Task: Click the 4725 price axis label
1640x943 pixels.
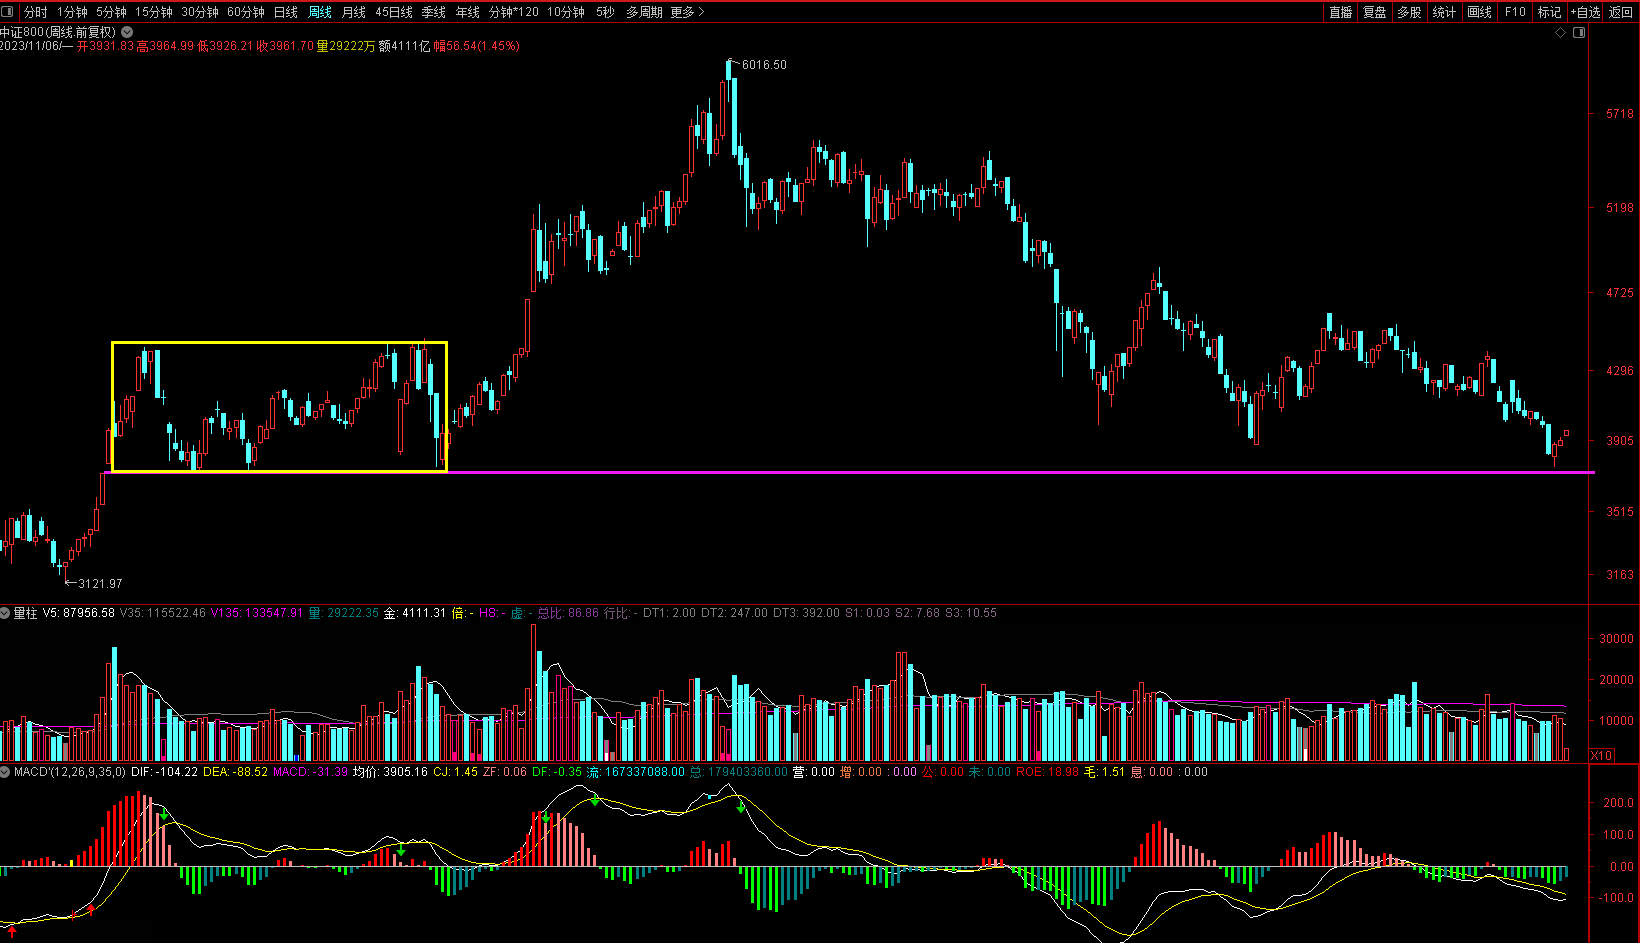Action: pyautogui.click(x=1620, y=293)
